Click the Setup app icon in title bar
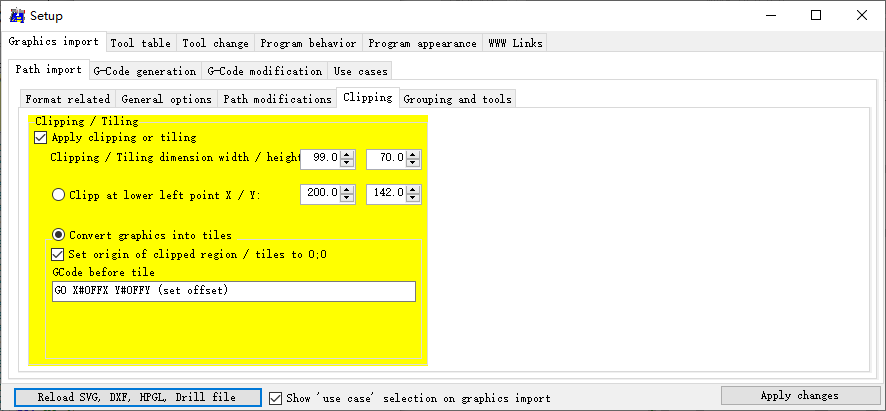 [16, 15]
